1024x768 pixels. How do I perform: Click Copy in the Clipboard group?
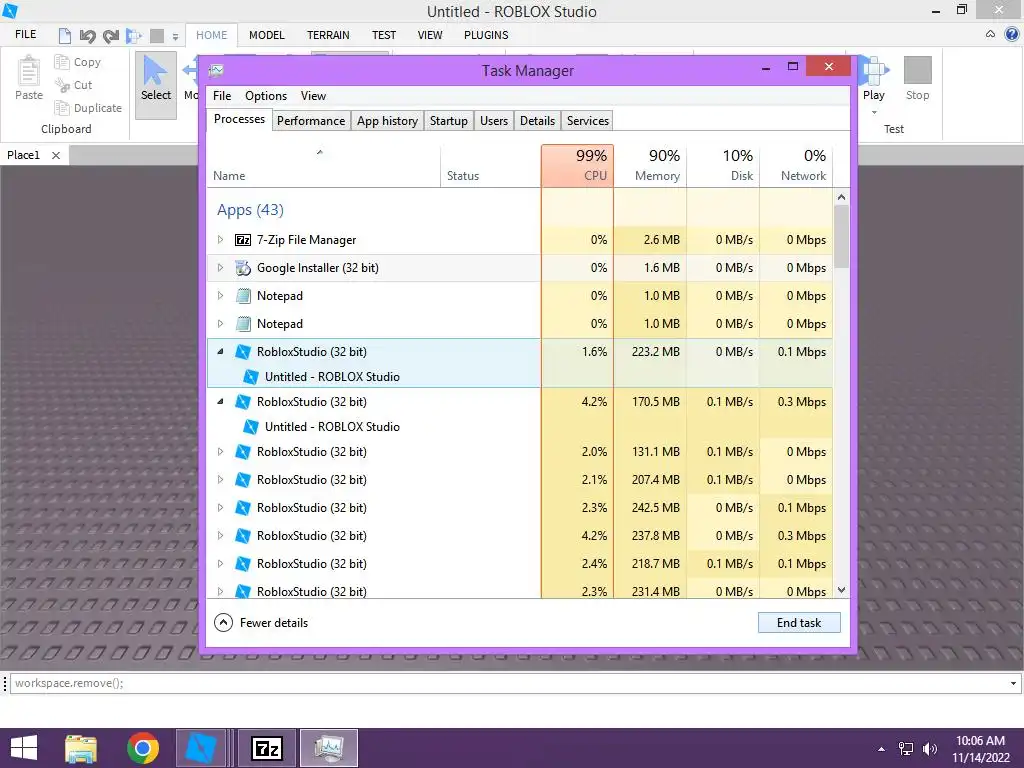pos(78,62)
